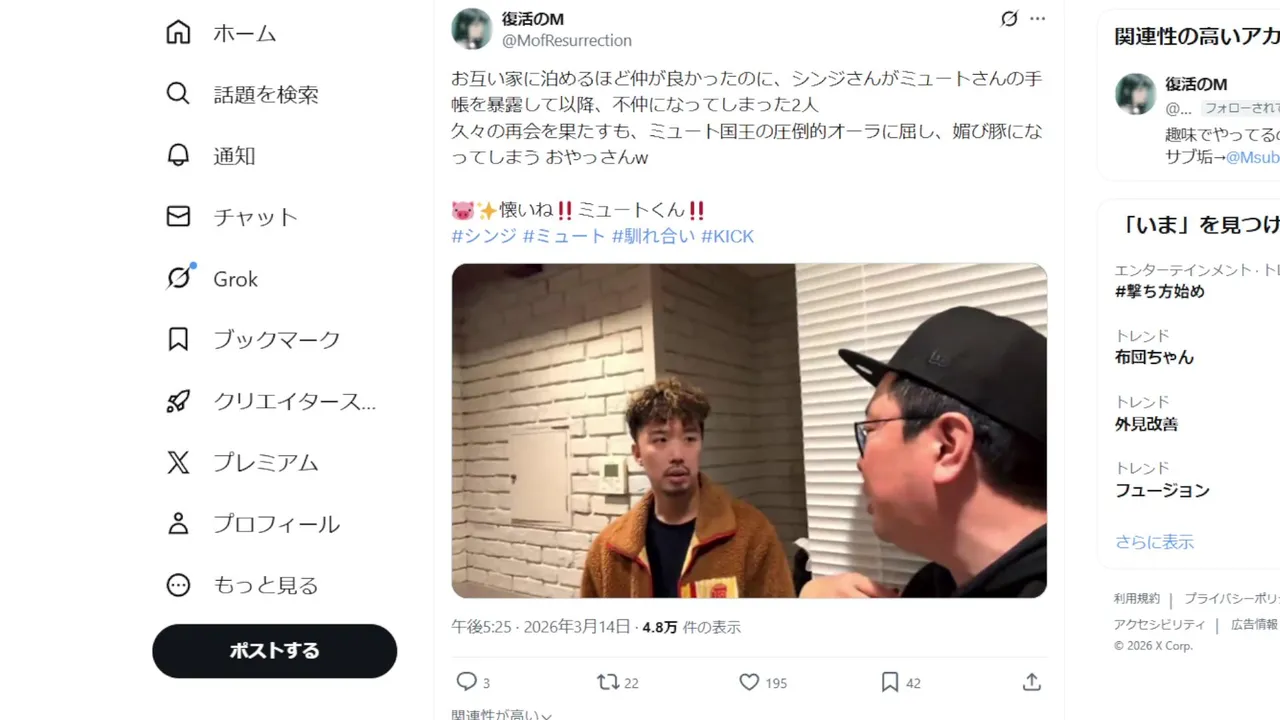This screenshot has width=1280, height=720.
Task: Share the post via the upload arrow icon
Action: pos(1032,682)
